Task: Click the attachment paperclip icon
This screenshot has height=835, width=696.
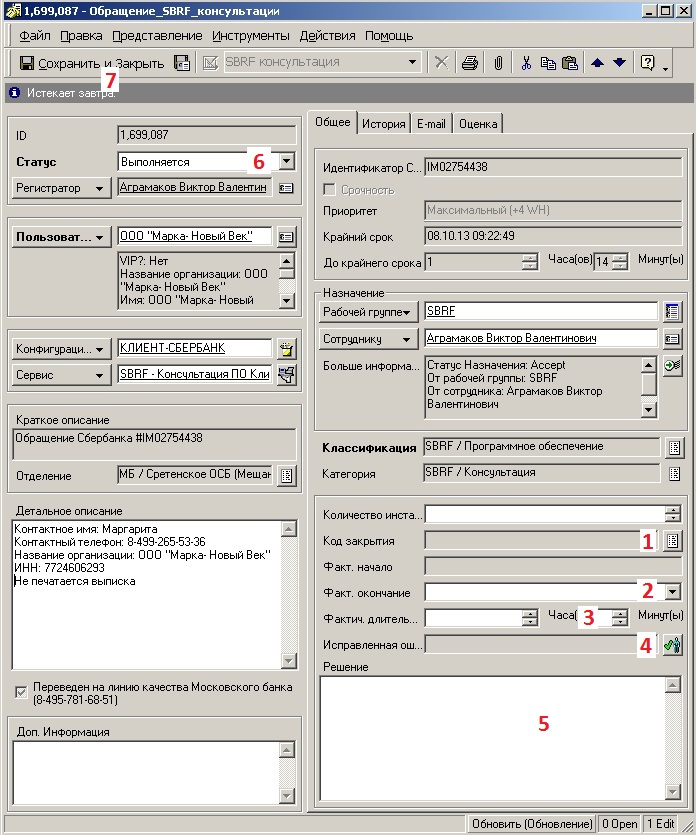Action: tap(498, 63)
